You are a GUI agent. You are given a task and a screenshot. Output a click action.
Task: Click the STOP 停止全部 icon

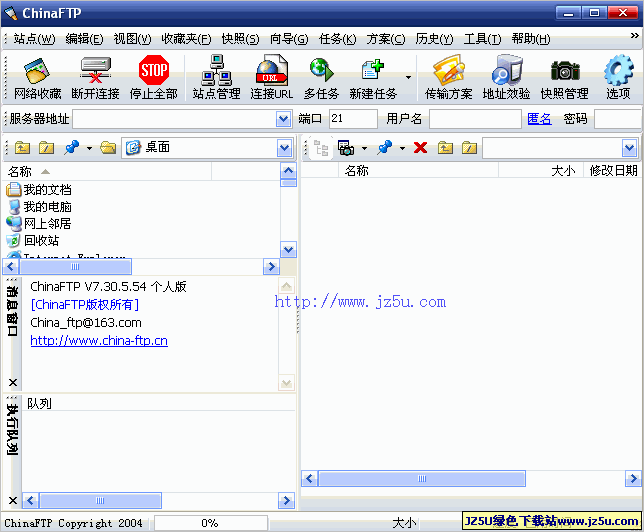coord(154,78)
